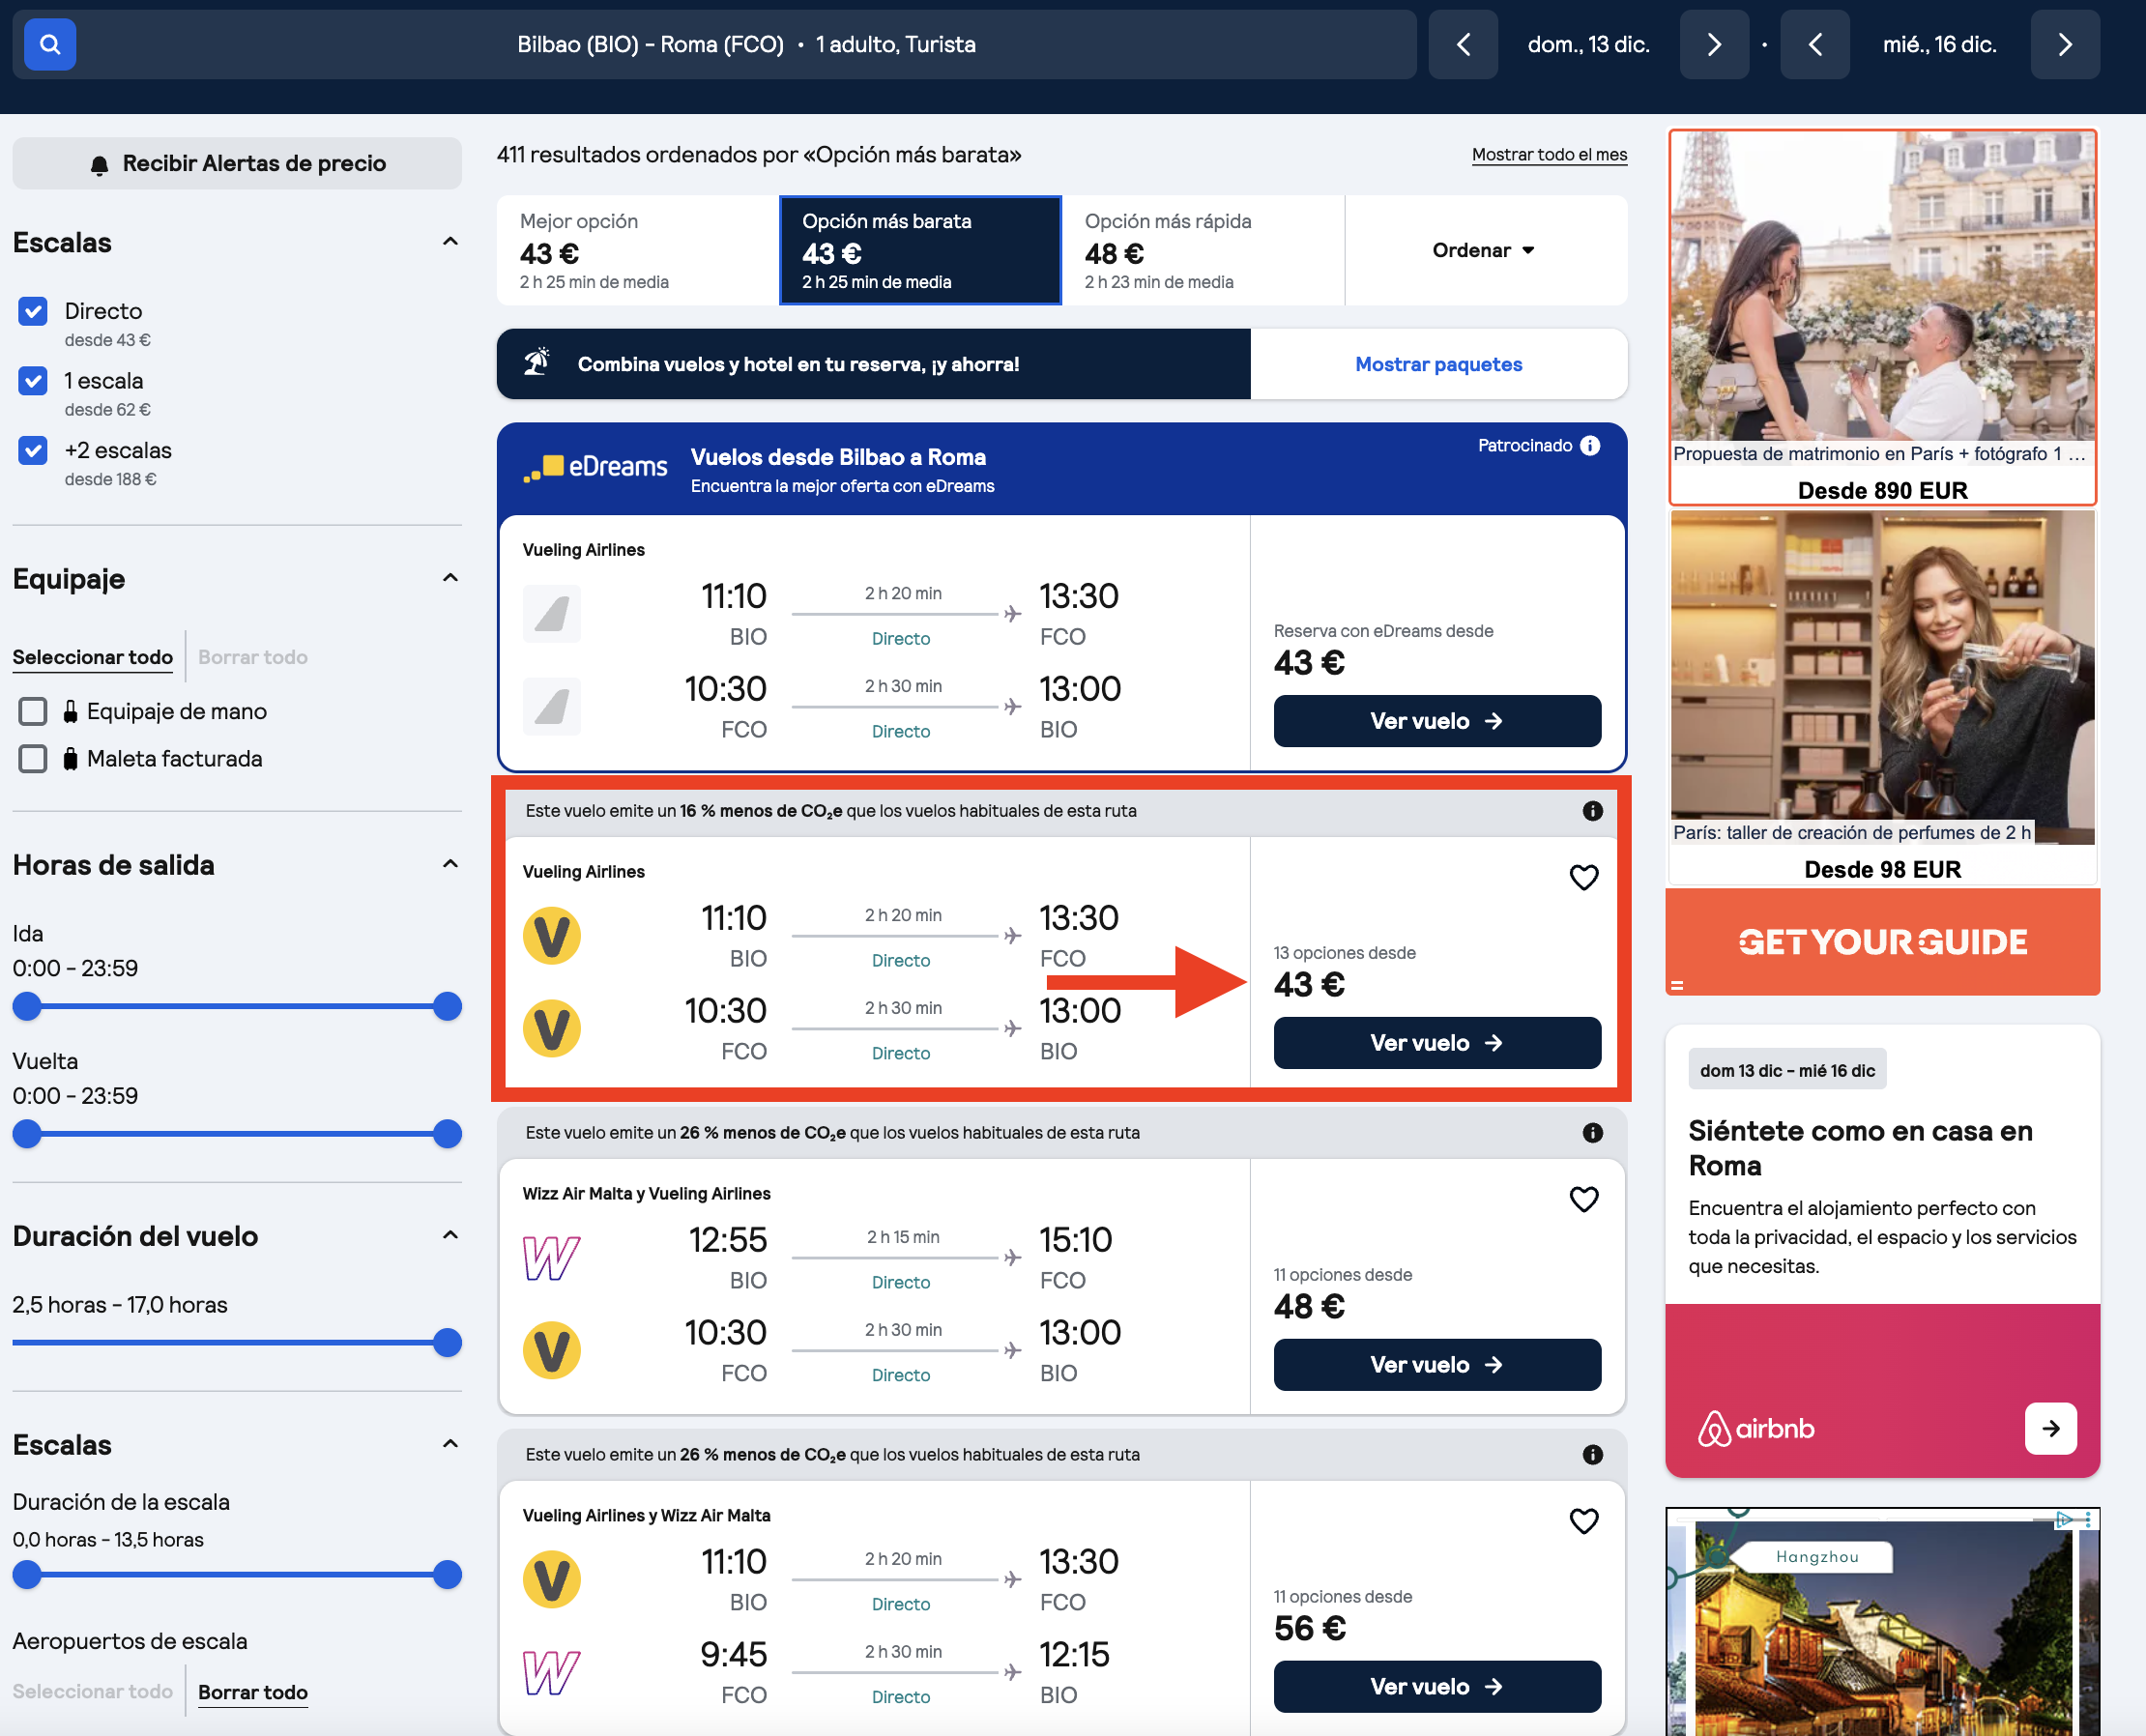2146x1736 pixels.
Task: Collapse the Horas de salida section
Action: click(450, 864)
